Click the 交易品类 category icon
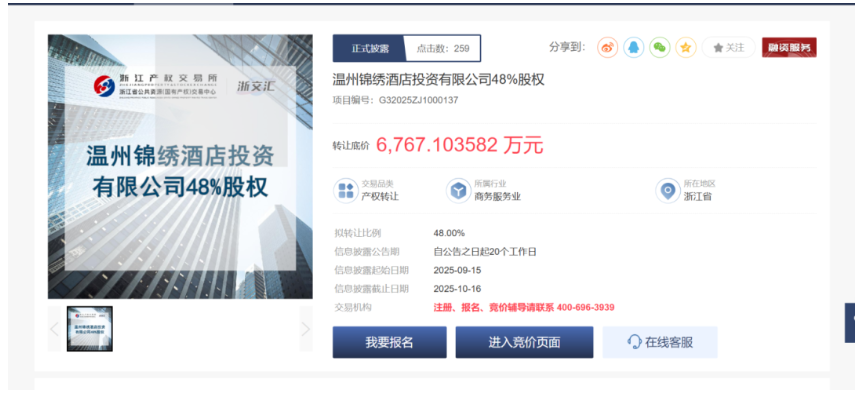 click(346, 190)
